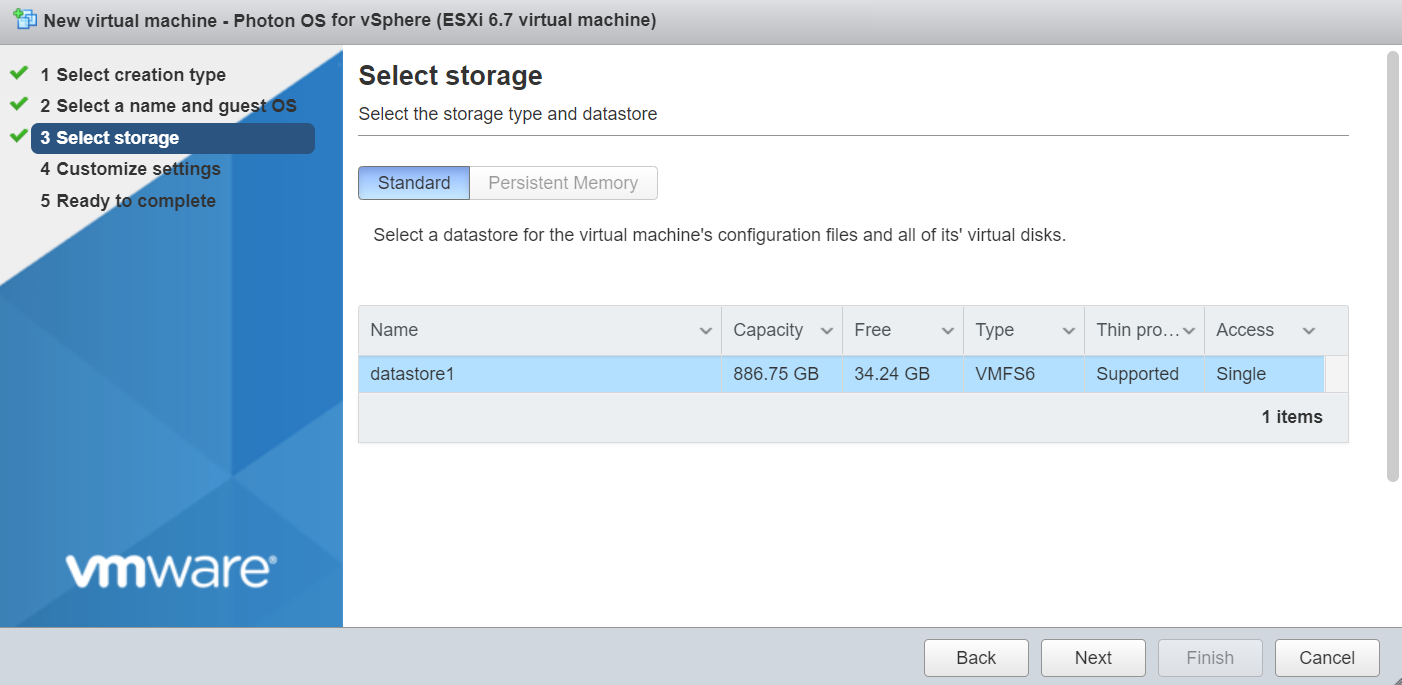1402x685 pixels.
Task: Click the VMware logo in the sidebar
Action: 171,570
